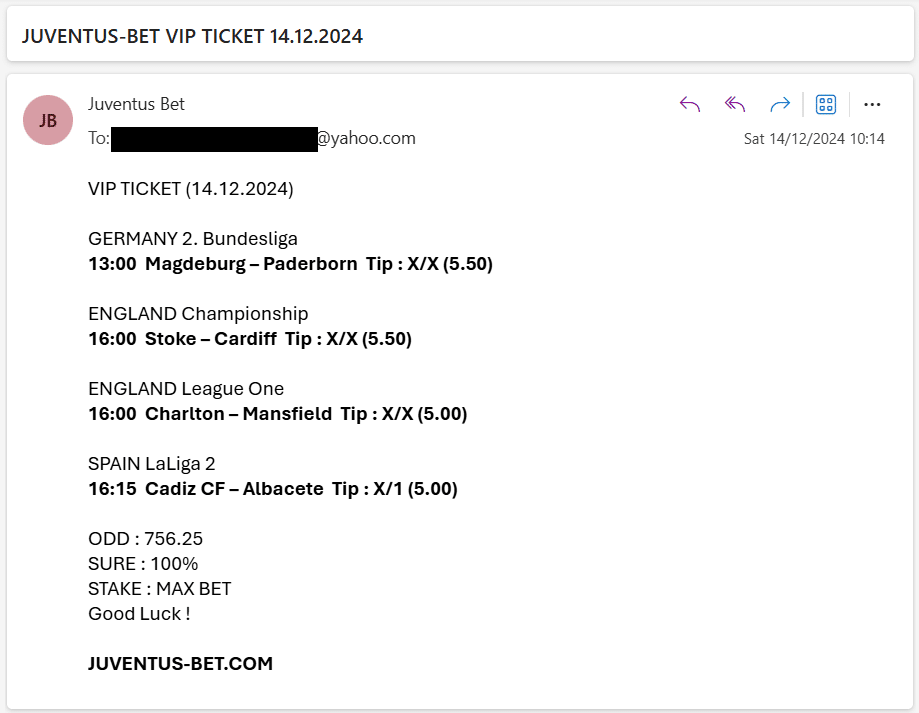
Task: Click the Forward arrow icon
Action: tap(780, 104)
